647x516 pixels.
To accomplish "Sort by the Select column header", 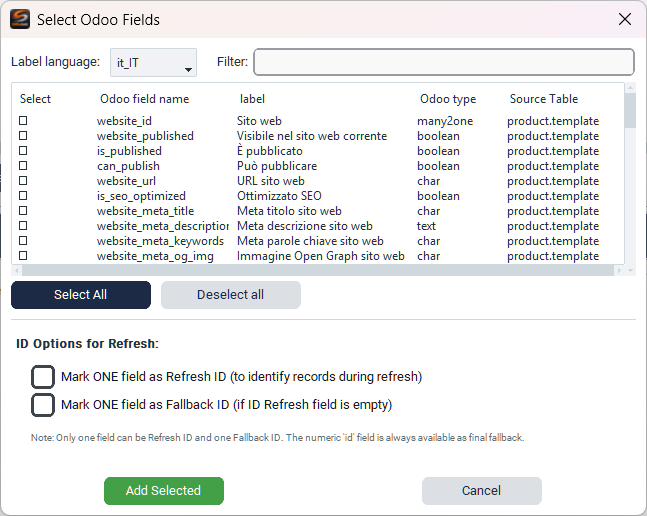I will (x=35, y=99).
